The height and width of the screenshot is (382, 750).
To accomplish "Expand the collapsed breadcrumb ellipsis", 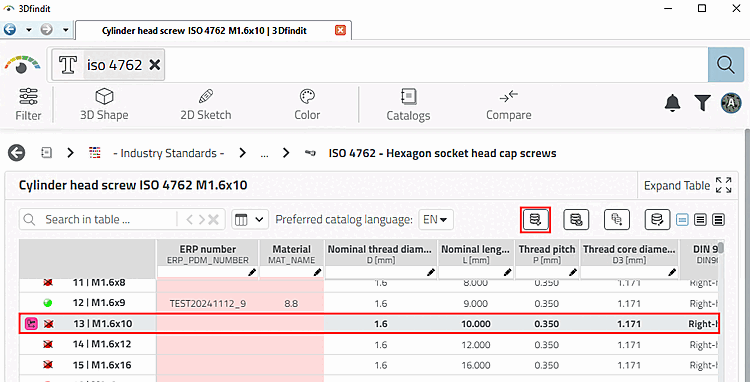I will (264, 153).
